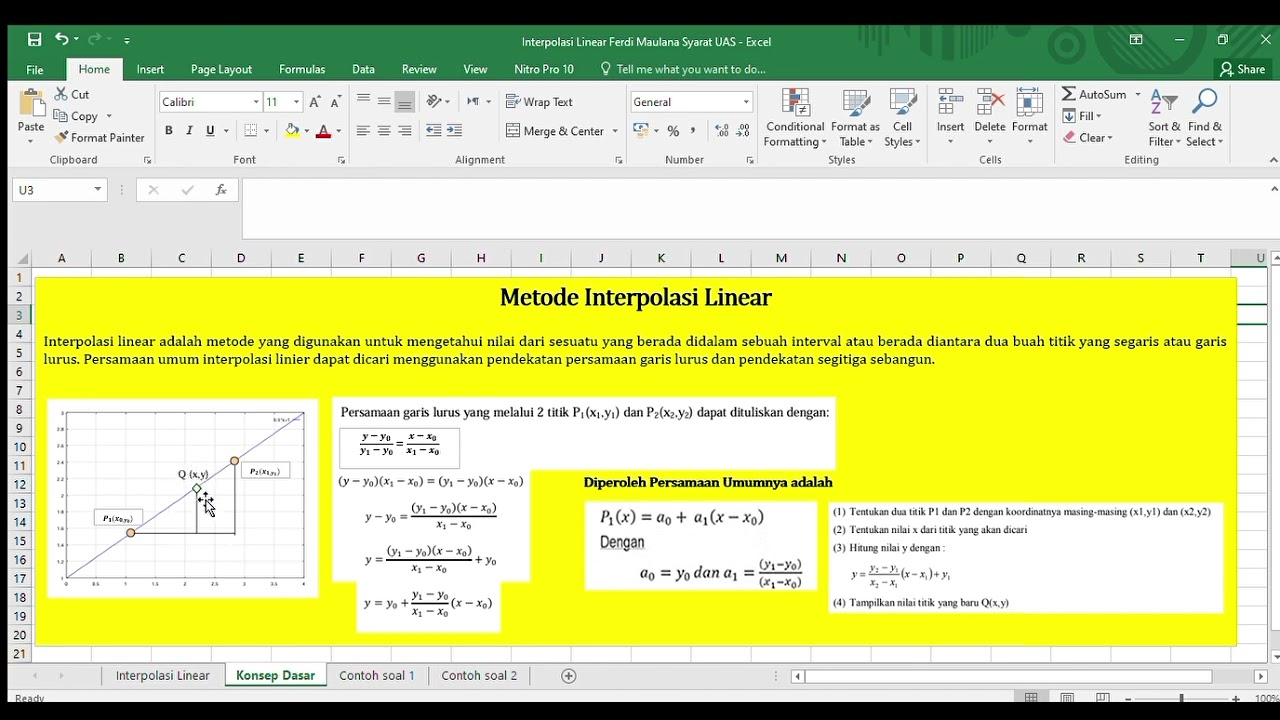Click the Name Box showing U3
Screen dimensions: 1280x720
coord(59,190)
